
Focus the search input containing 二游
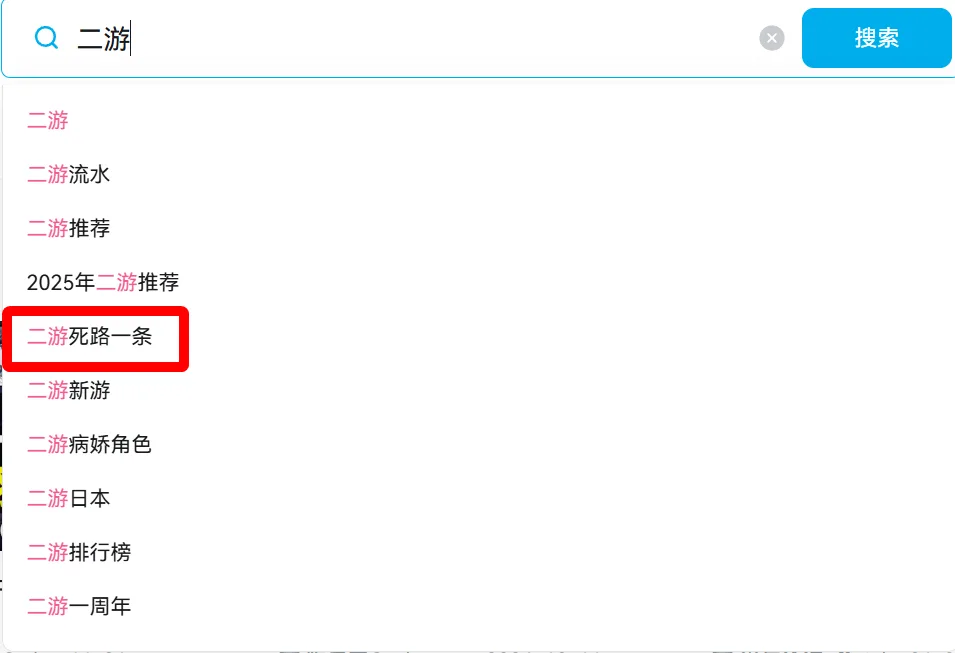click(414, 38)
